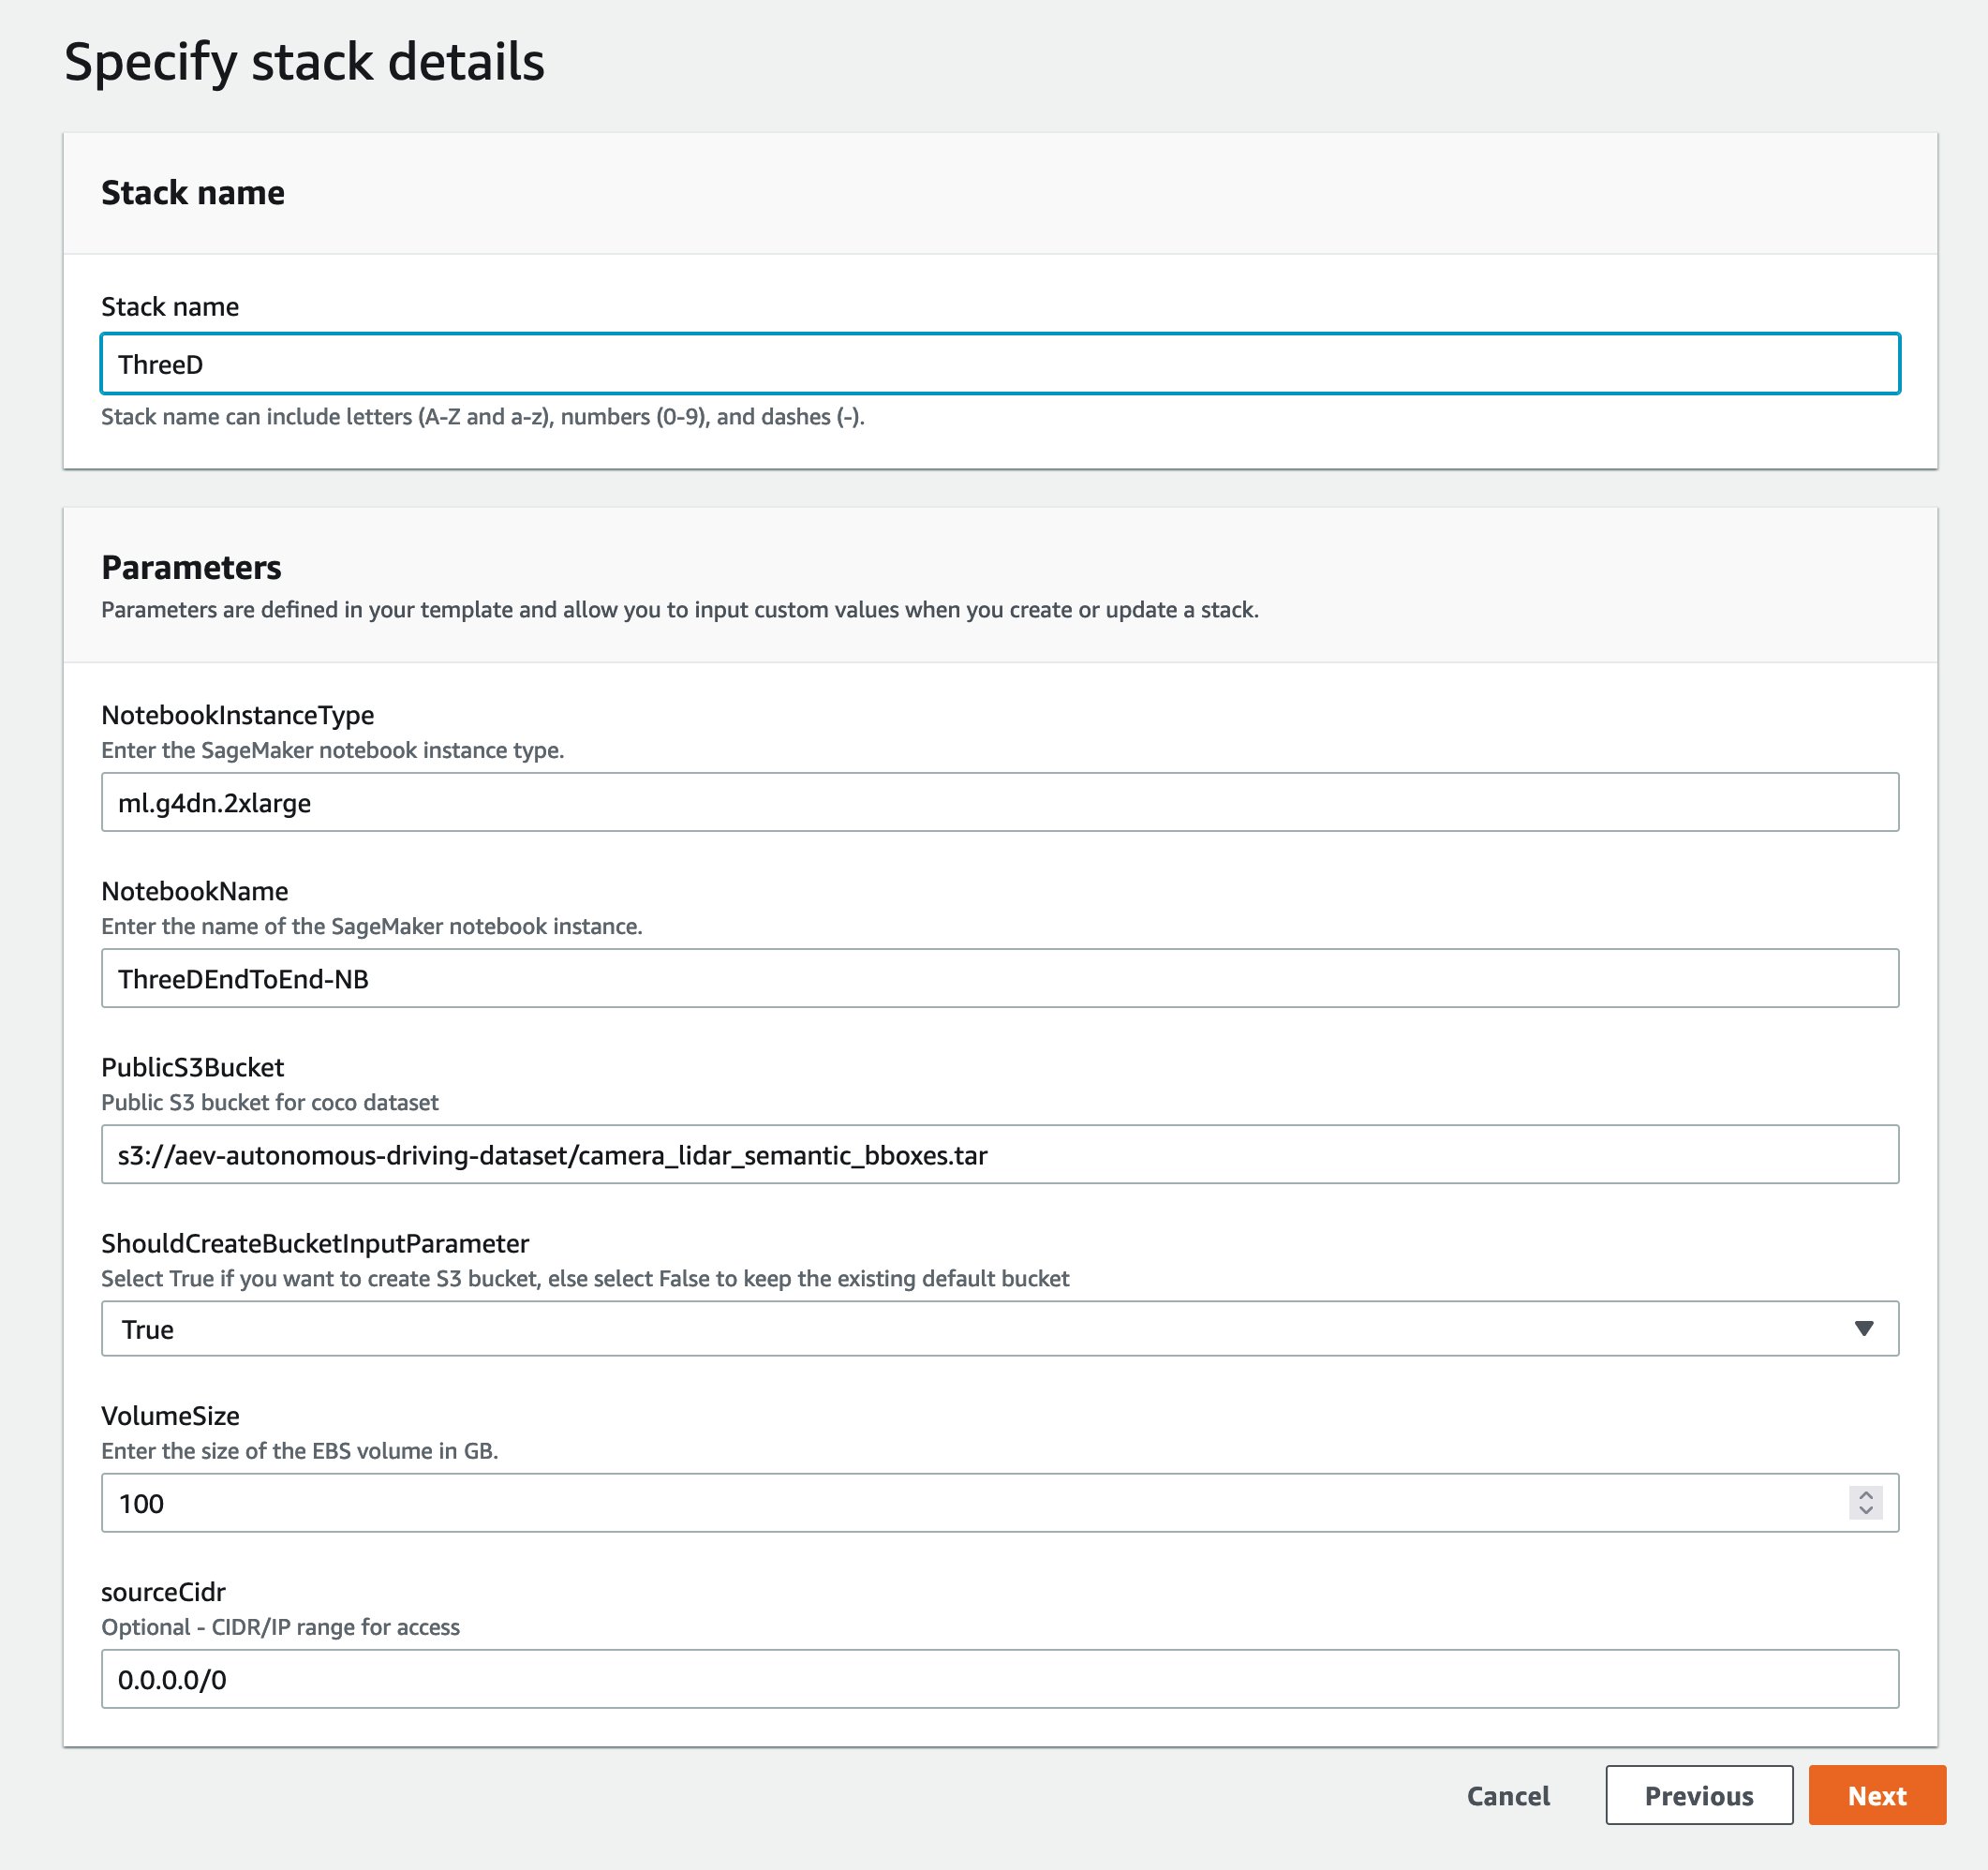Click the 'Select True if you want to create S3 bucket' text
Image resolution: width=1988 pixels, height=1870 pixels.
click(x=585, y=1279)
